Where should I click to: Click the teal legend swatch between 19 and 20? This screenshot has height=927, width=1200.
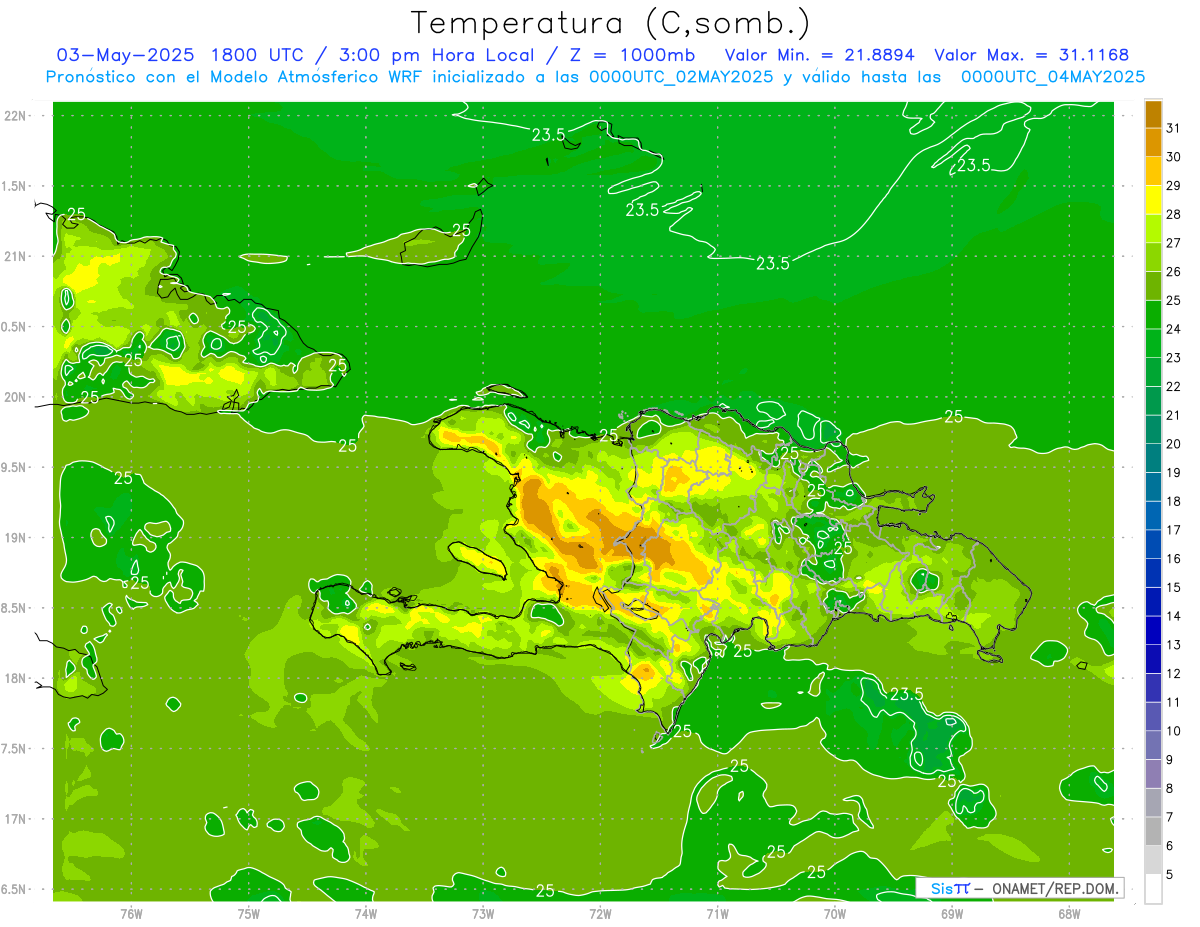coord(1153,458)
